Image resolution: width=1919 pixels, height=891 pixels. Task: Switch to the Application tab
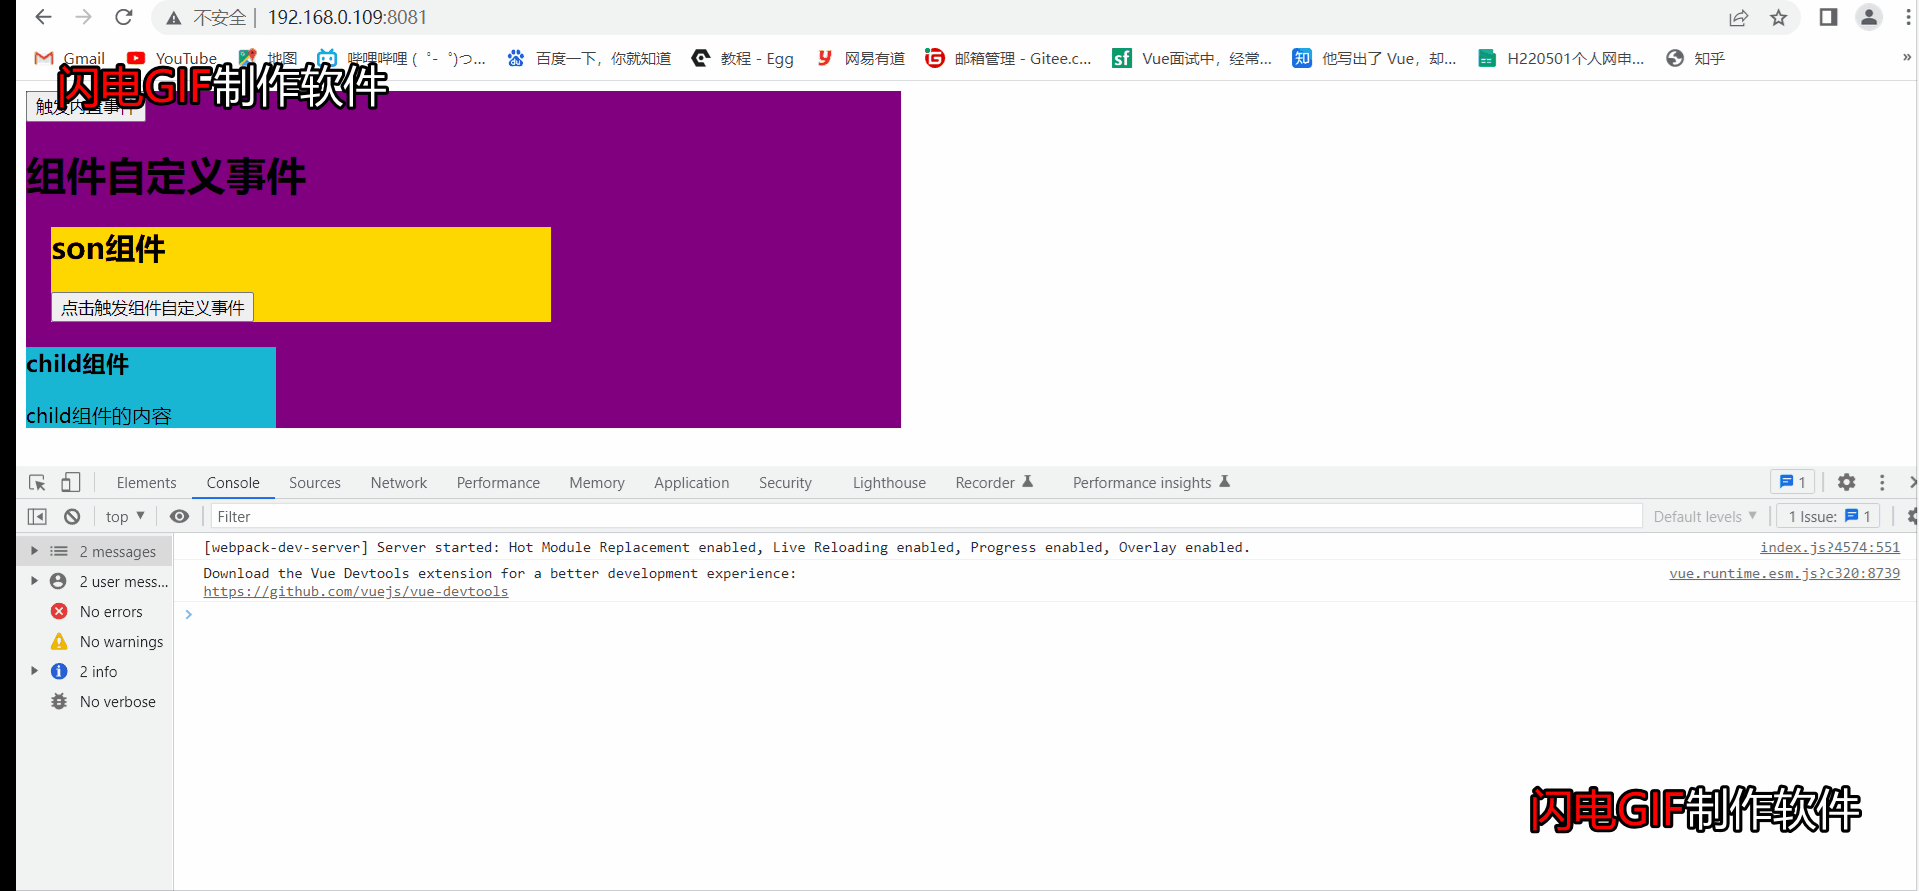click(x=692, y=483)
